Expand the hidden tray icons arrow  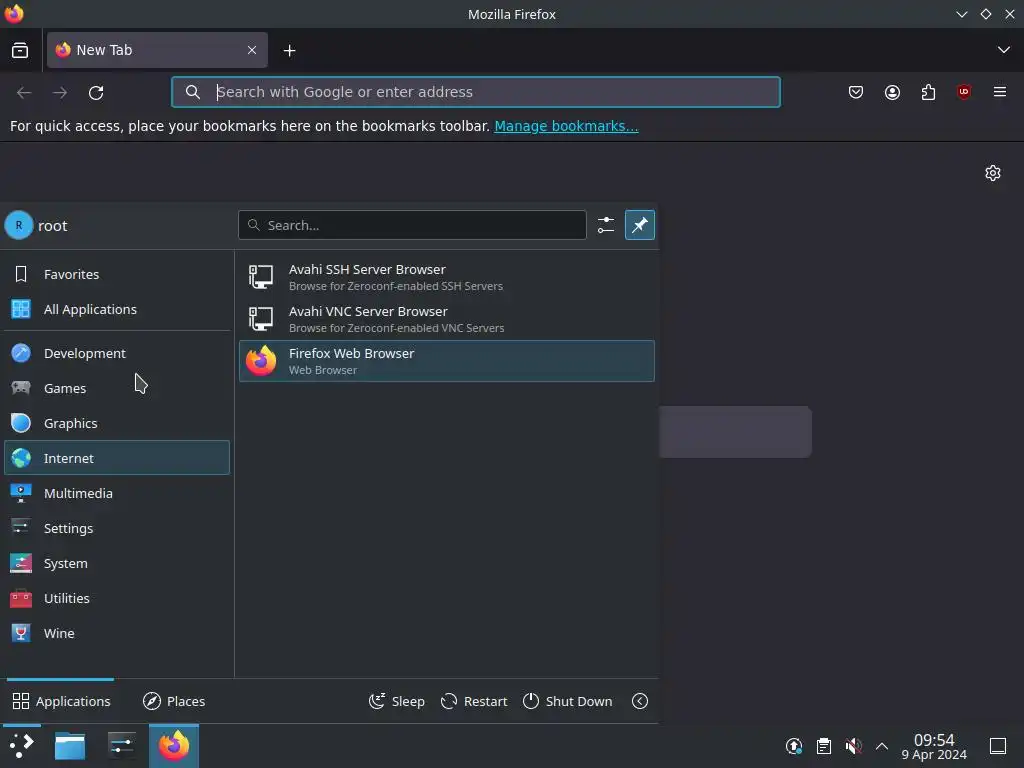882,746
